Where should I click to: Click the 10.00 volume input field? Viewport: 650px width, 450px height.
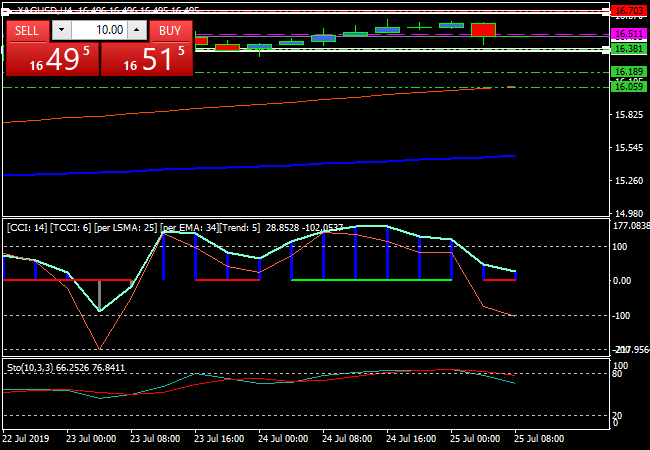coord(100,30)
